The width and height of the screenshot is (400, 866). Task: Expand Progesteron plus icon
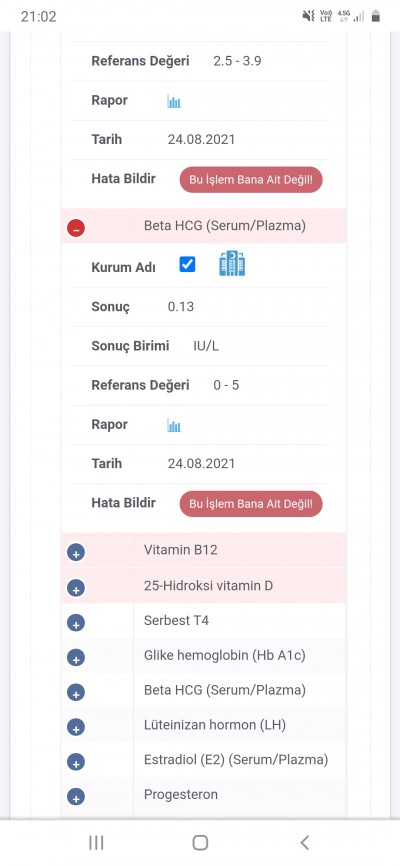tap(76, 797)
